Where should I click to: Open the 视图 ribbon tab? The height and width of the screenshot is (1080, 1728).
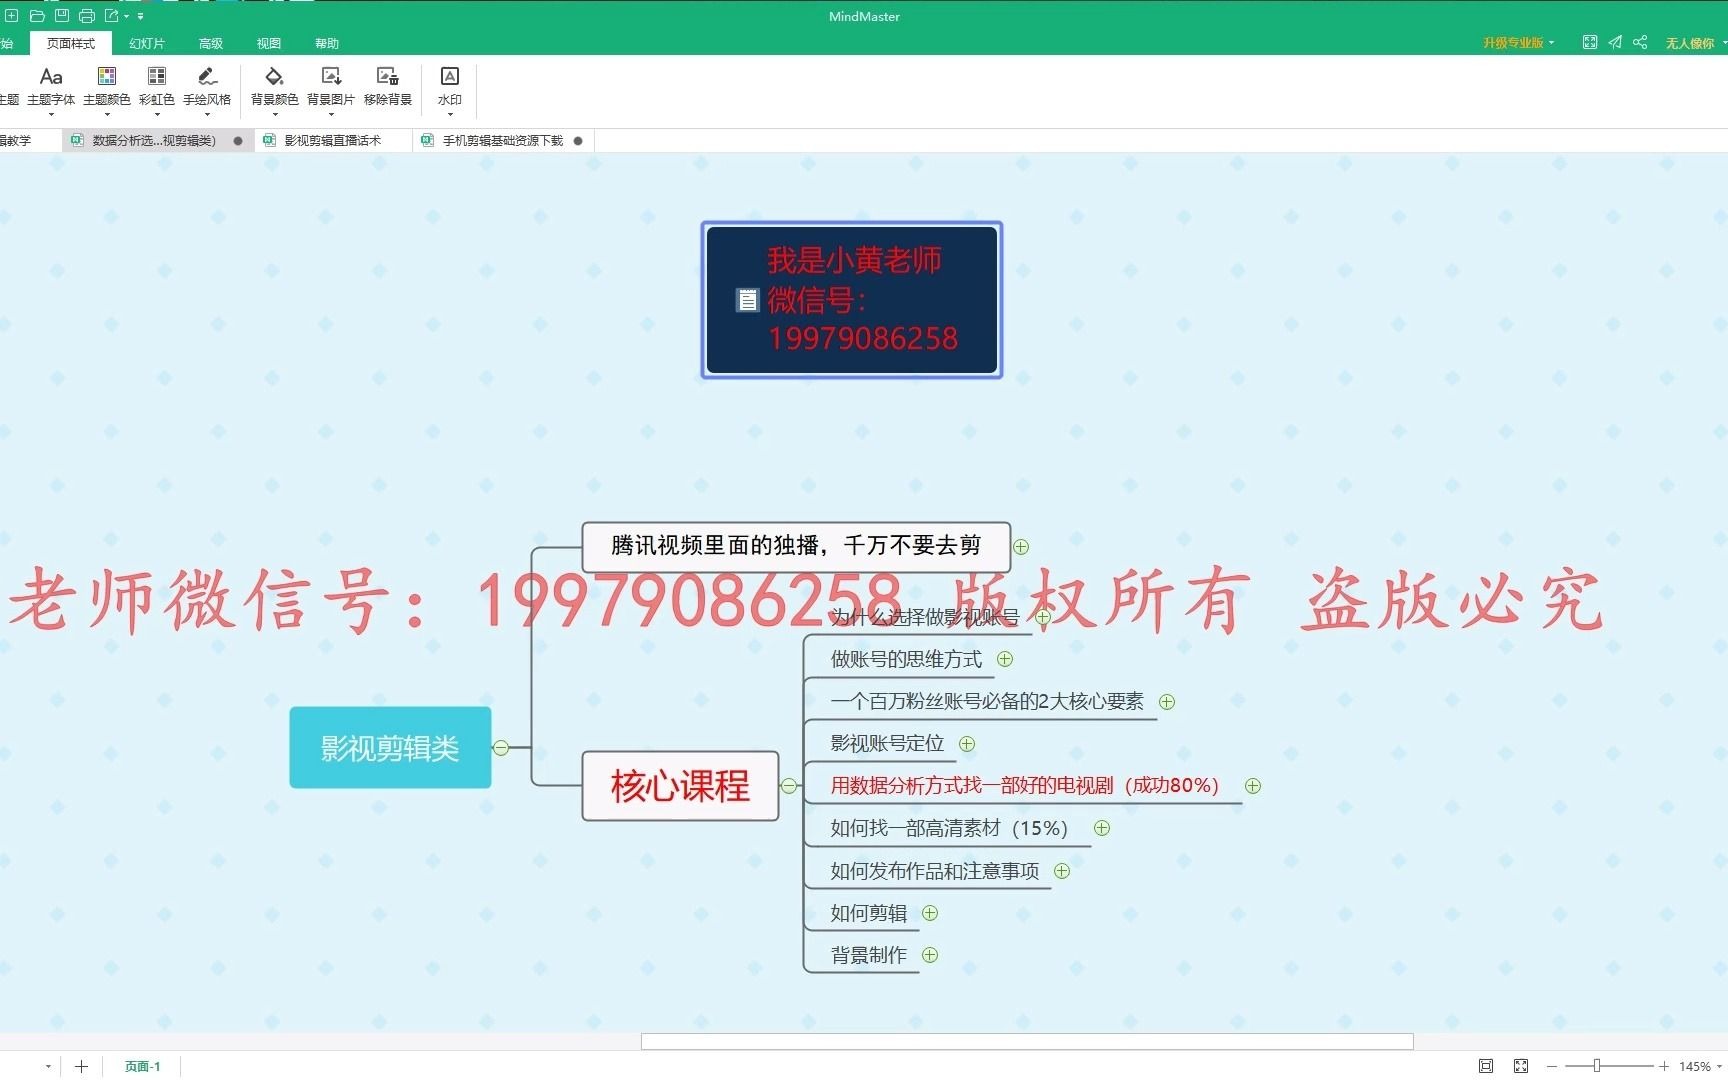click(269, 43)
